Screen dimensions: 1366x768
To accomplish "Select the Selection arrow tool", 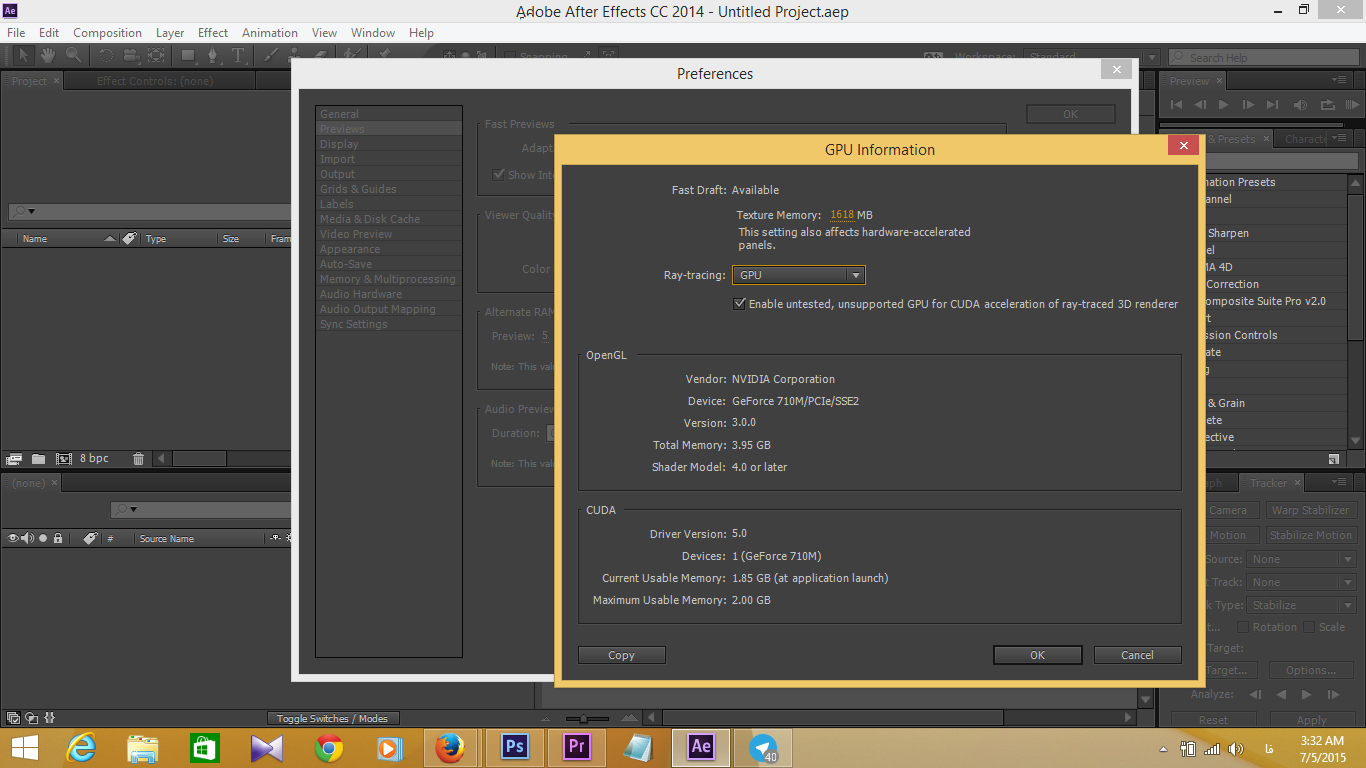I will [24, 56].
